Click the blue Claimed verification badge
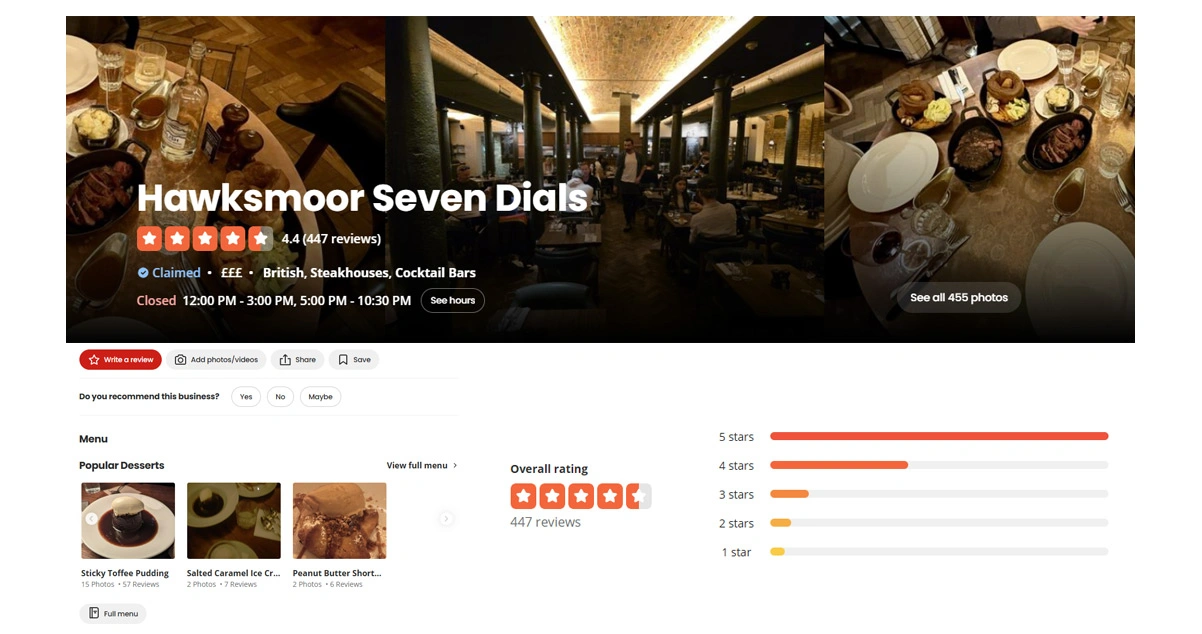This screenshot has width=1202, height=634. (x=143, y=273)
